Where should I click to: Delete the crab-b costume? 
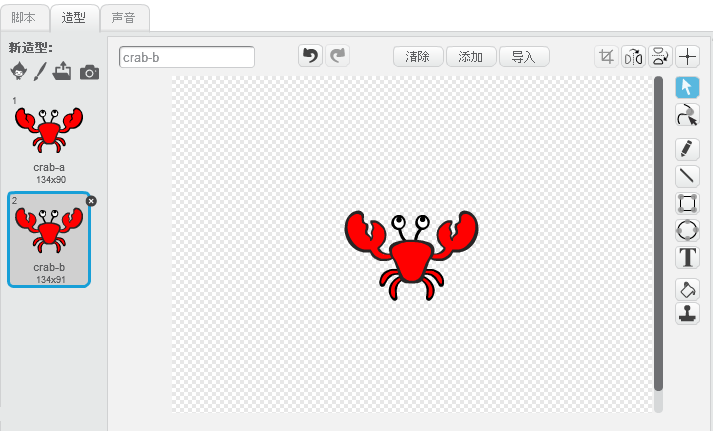coord(91,201)
